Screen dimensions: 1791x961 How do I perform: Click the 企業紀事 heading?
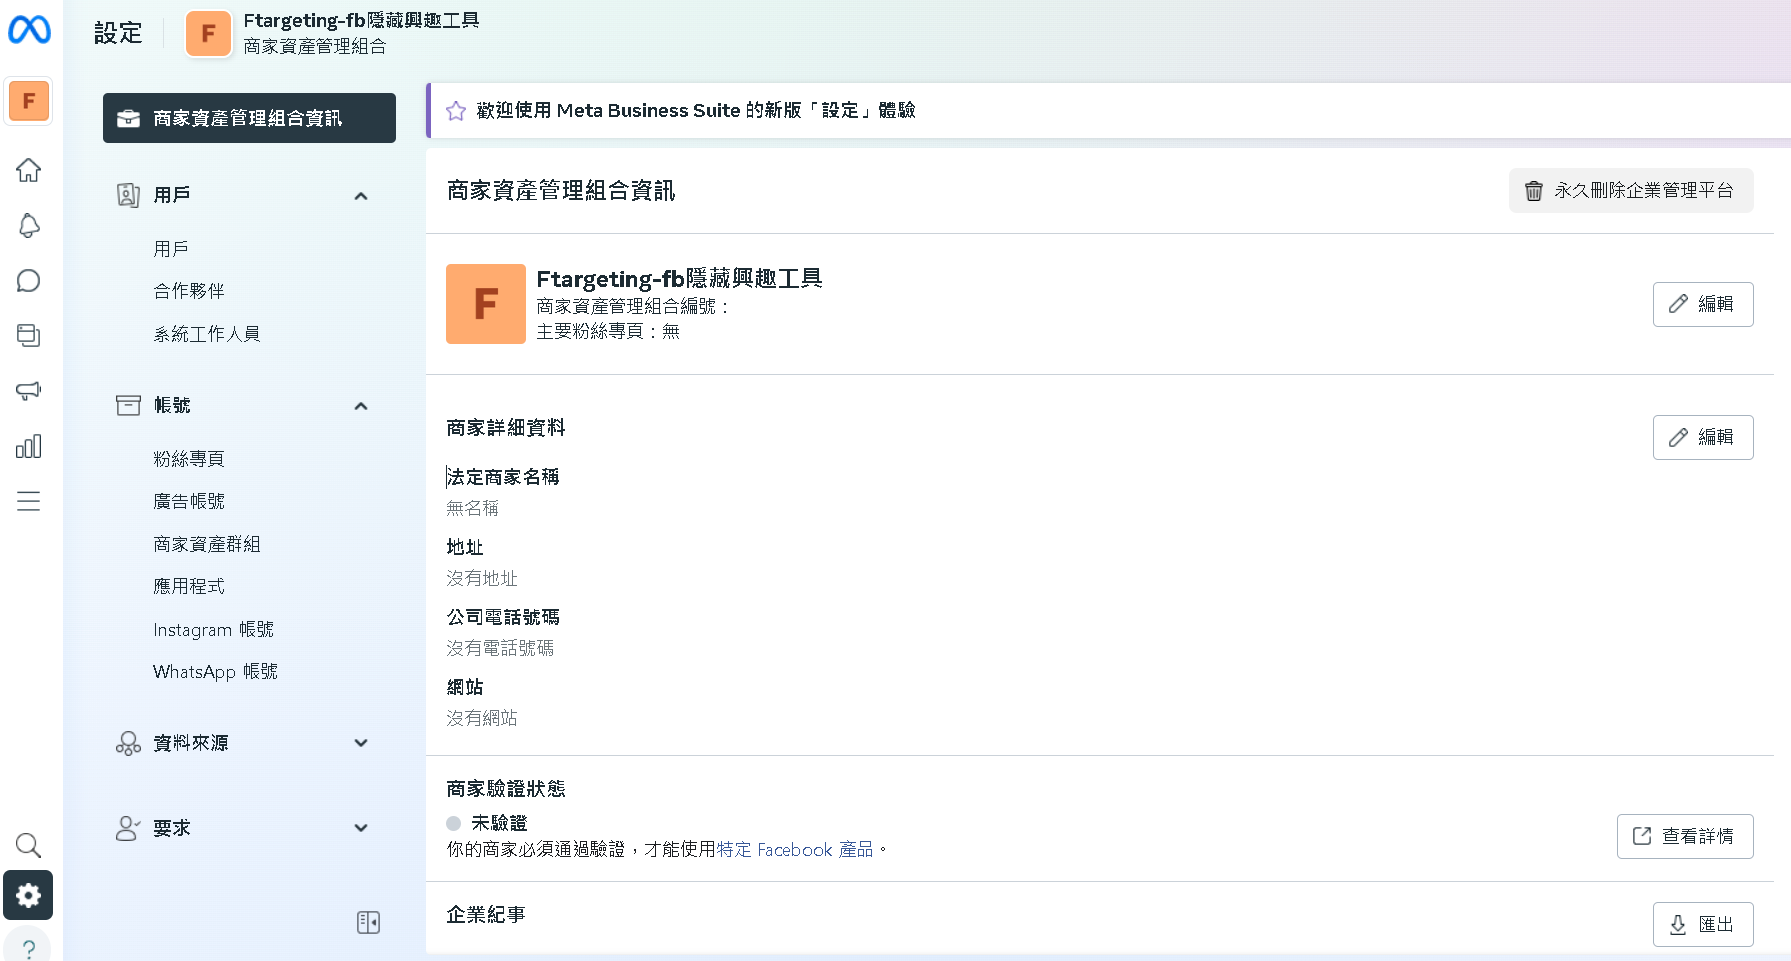coord(486,915)
